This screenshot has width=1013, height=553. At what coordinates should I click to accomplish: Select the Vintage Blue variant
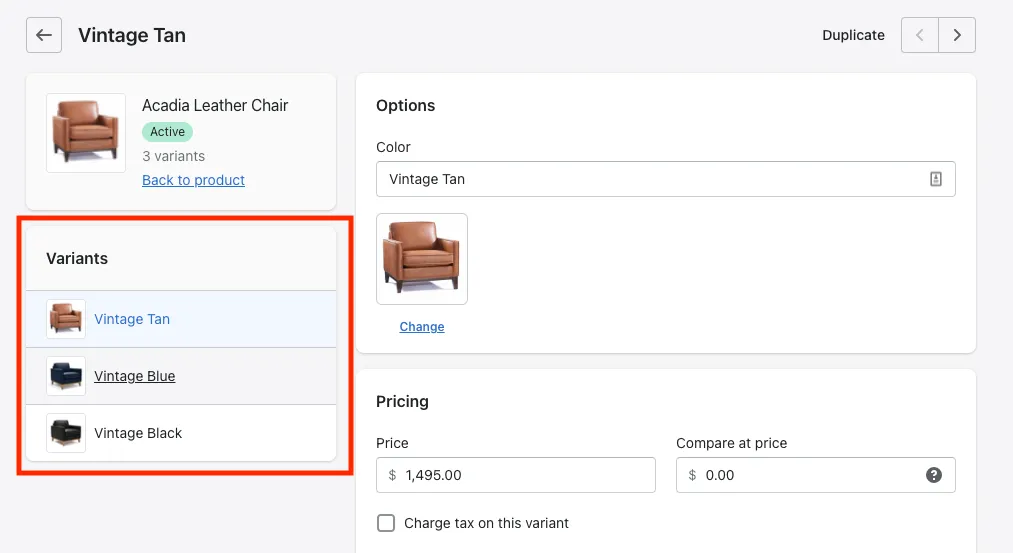coord(135,376)
